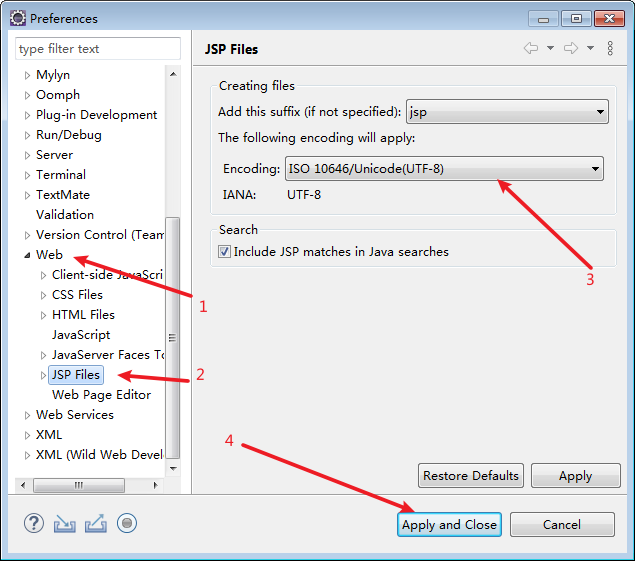
Task: Click the Apply button
Action: (x=575, y=476)
